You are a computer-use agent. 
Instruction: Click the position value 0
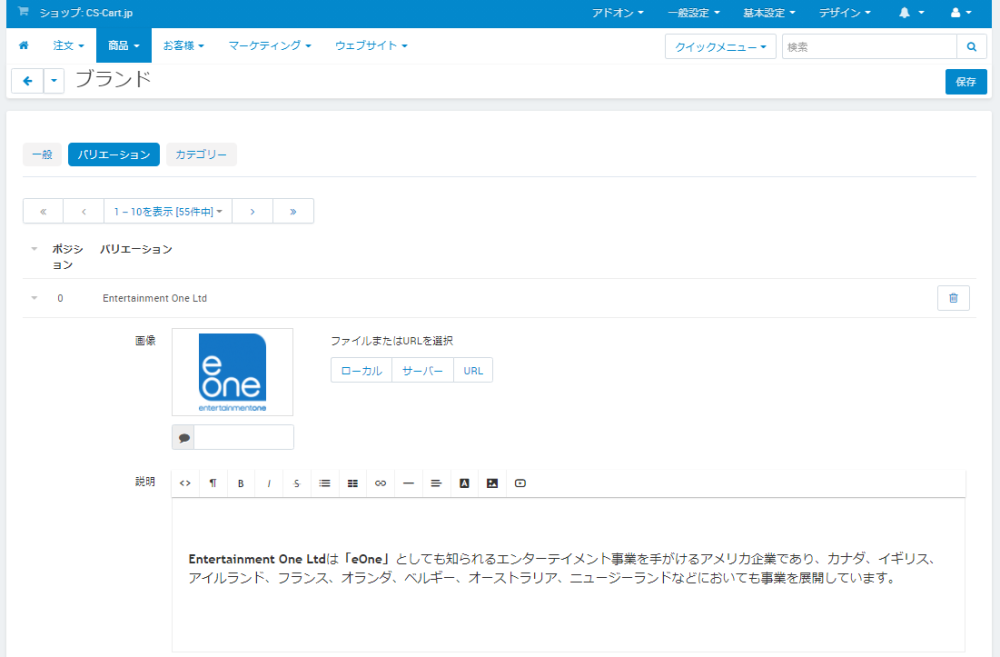coord(61,298)
